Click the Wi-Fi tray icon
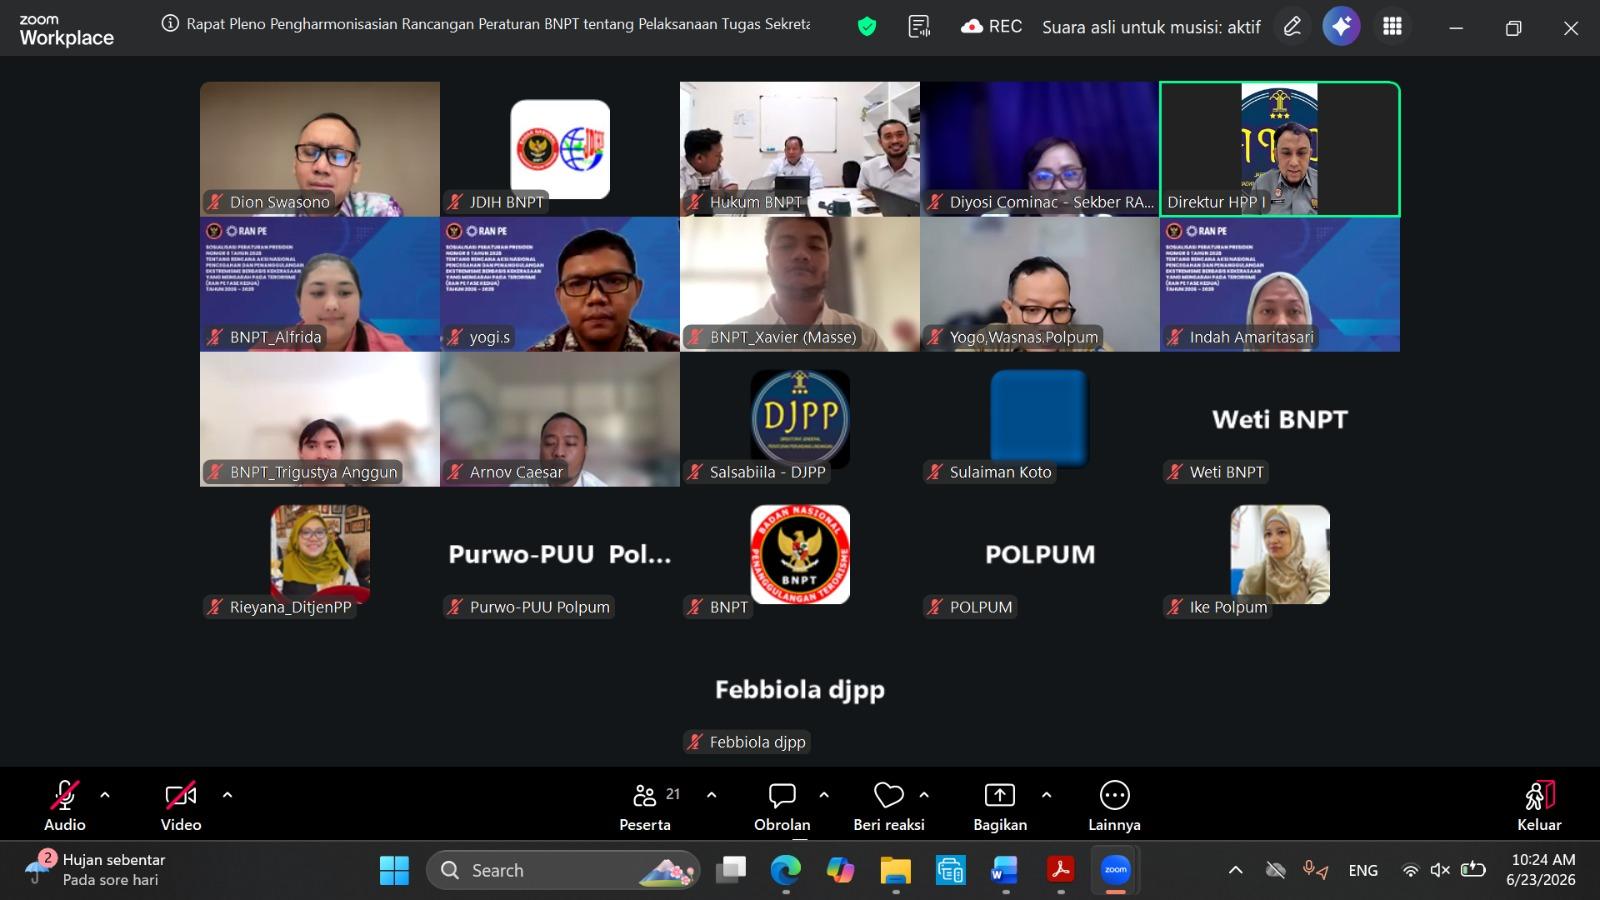Screen dimensions: 1600x900 pyautogui.click(x=1410, y=870)
